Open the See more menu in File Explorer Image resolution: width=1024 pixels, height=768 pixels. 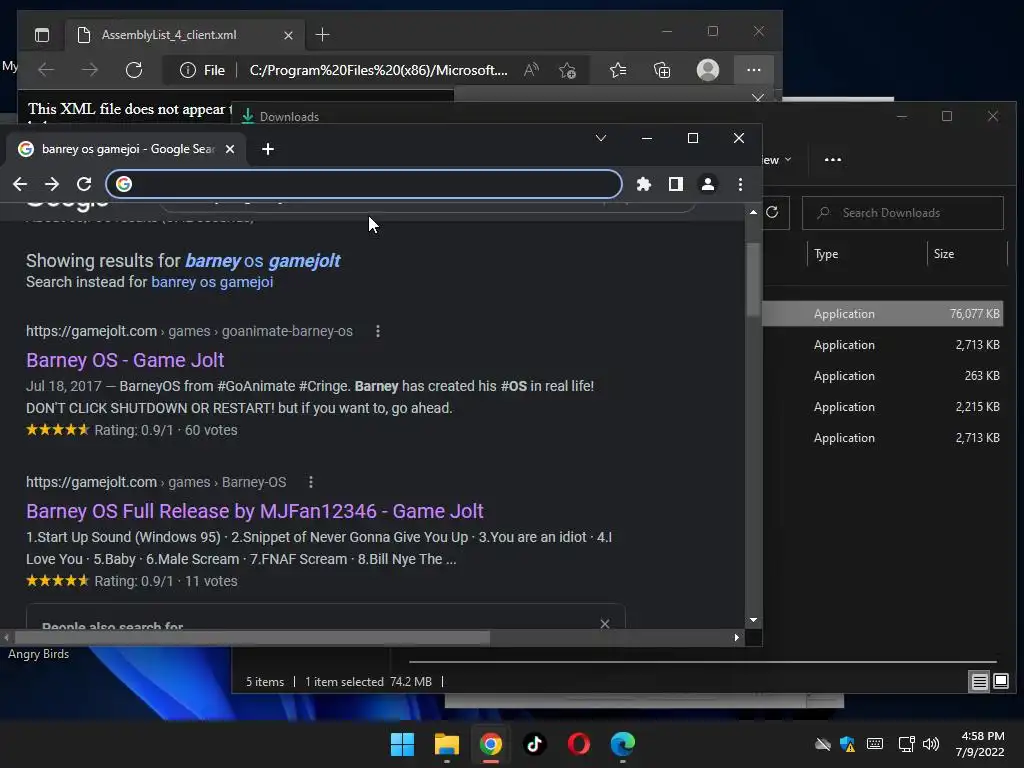(833, 159)
